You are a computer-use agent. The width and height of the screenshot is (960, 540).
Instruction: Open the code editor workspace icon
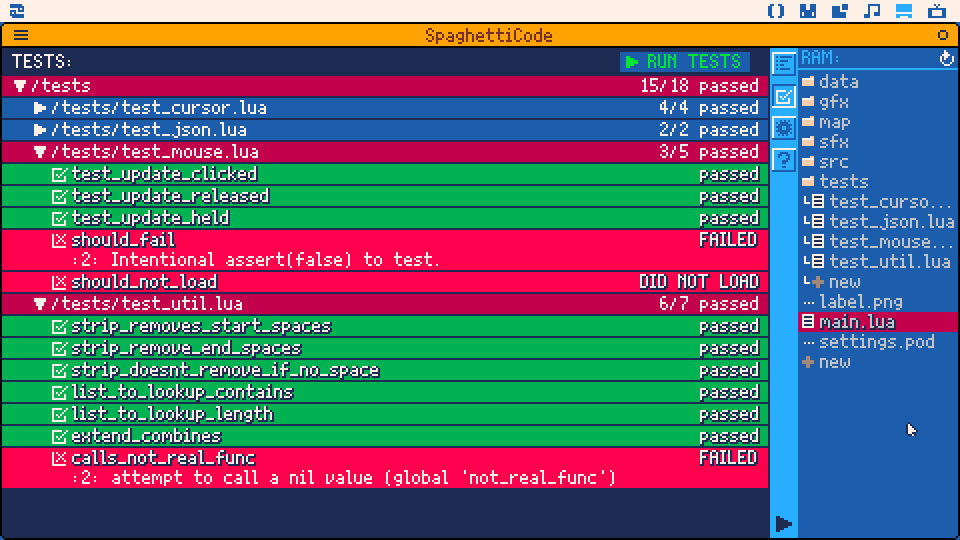point(776,11)
